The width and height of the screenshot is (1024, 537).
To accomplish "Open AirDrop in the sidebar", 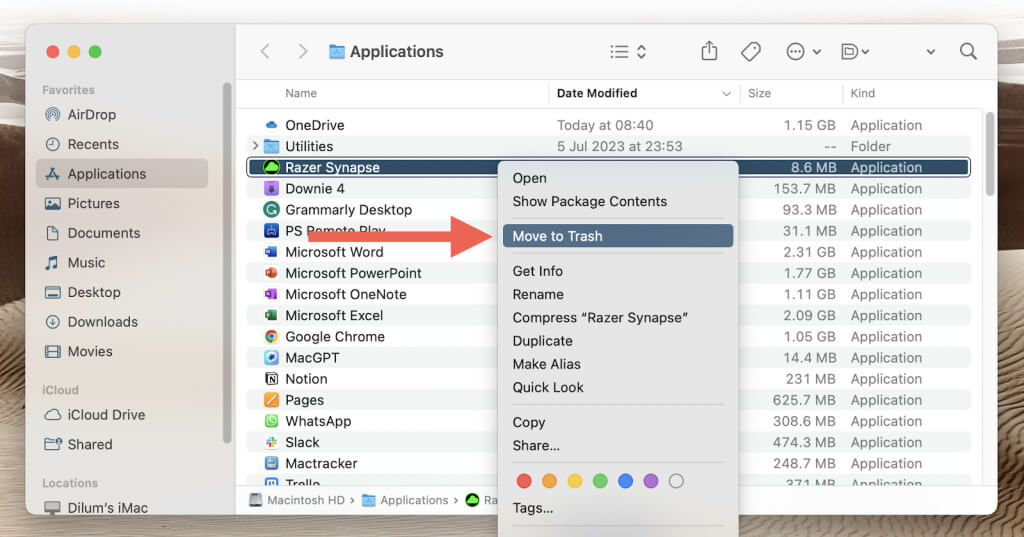I will [x=91, y=114].
